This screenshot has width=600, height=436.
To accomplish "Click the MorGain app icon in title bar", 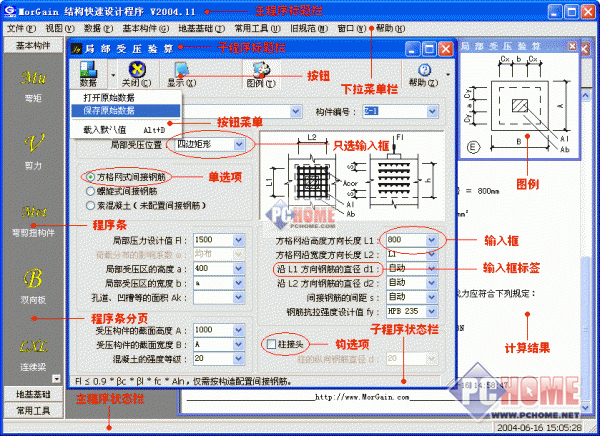I will click(10, 11).
